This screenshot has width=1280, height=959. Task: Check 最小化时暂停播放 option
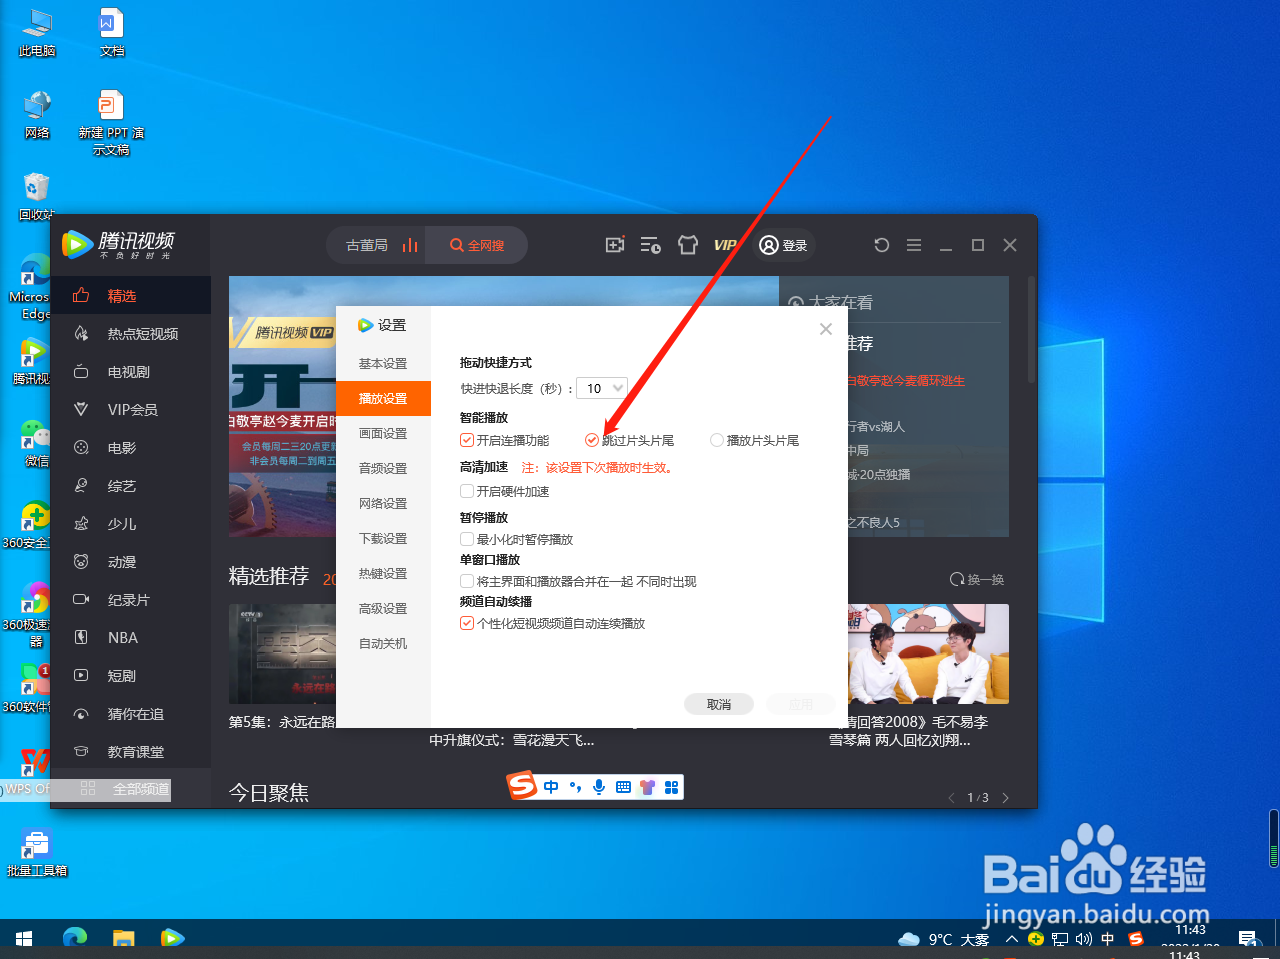(466, 539)
